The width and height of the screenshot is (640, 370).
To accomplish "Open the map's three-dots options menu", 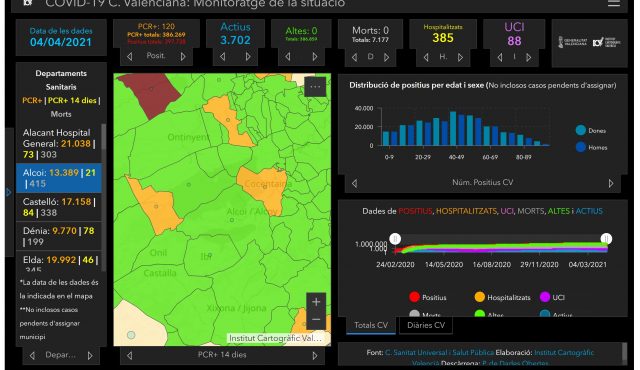I will [x=315, y=87].
